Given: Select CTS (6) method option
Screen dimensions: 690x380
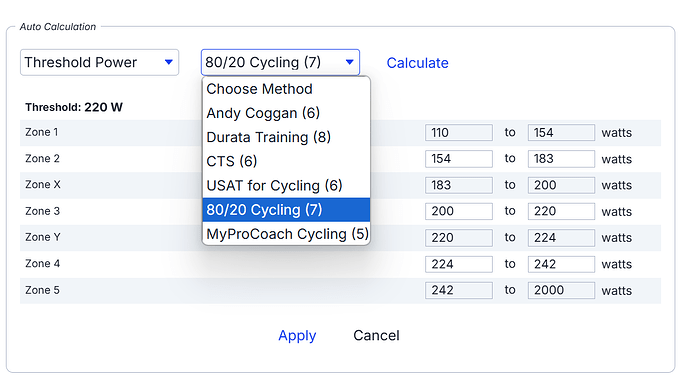Looking at the screenshot, I should tap(286, 161).
